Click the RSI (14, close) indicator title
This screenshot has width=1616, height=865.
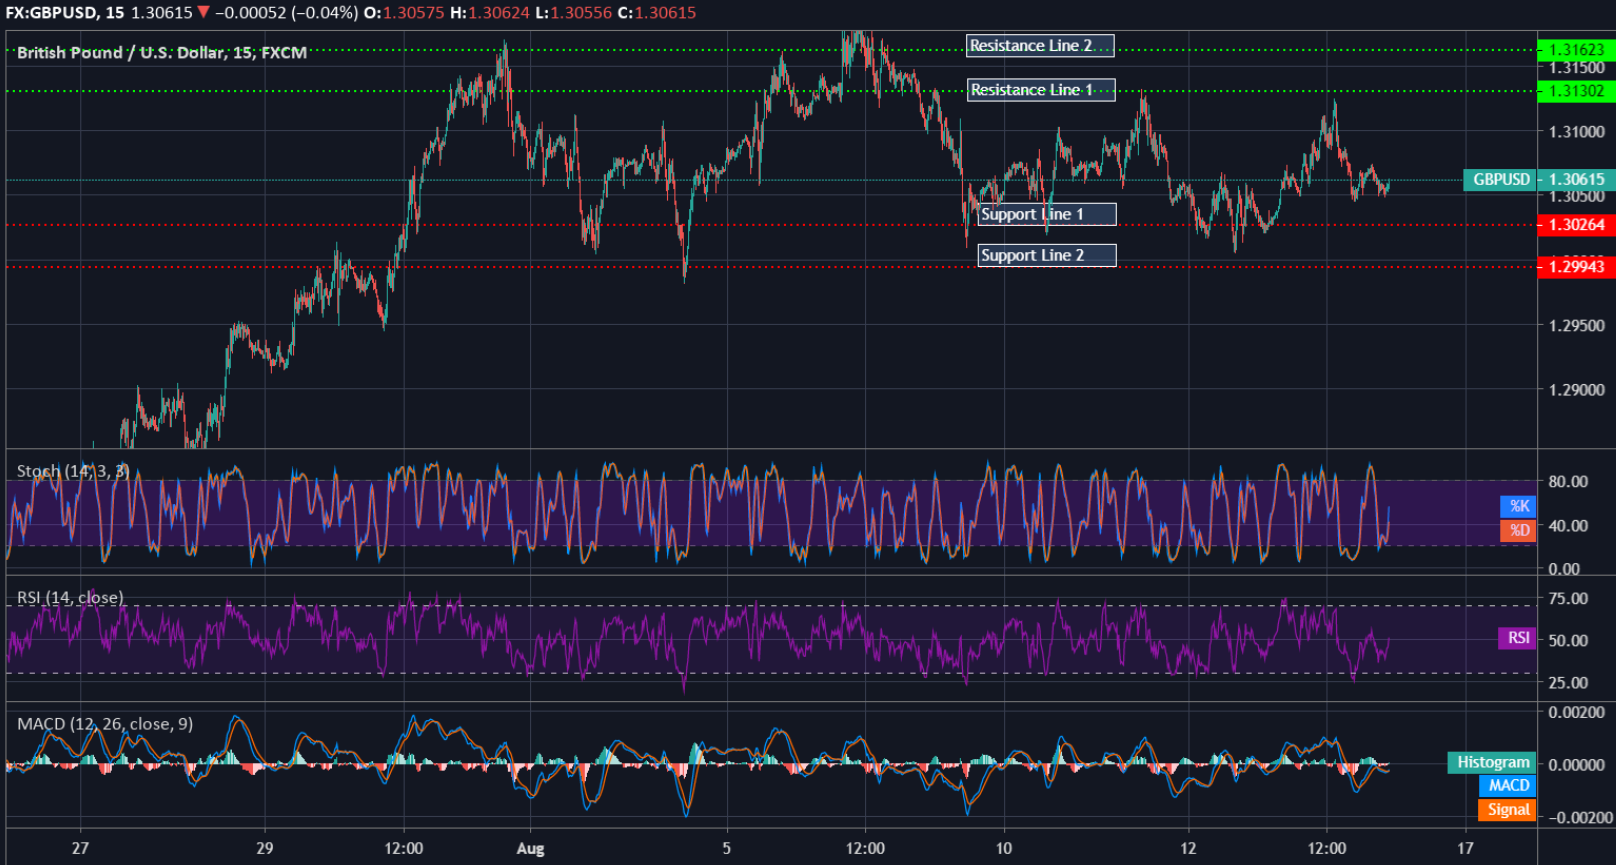[70, 597]
